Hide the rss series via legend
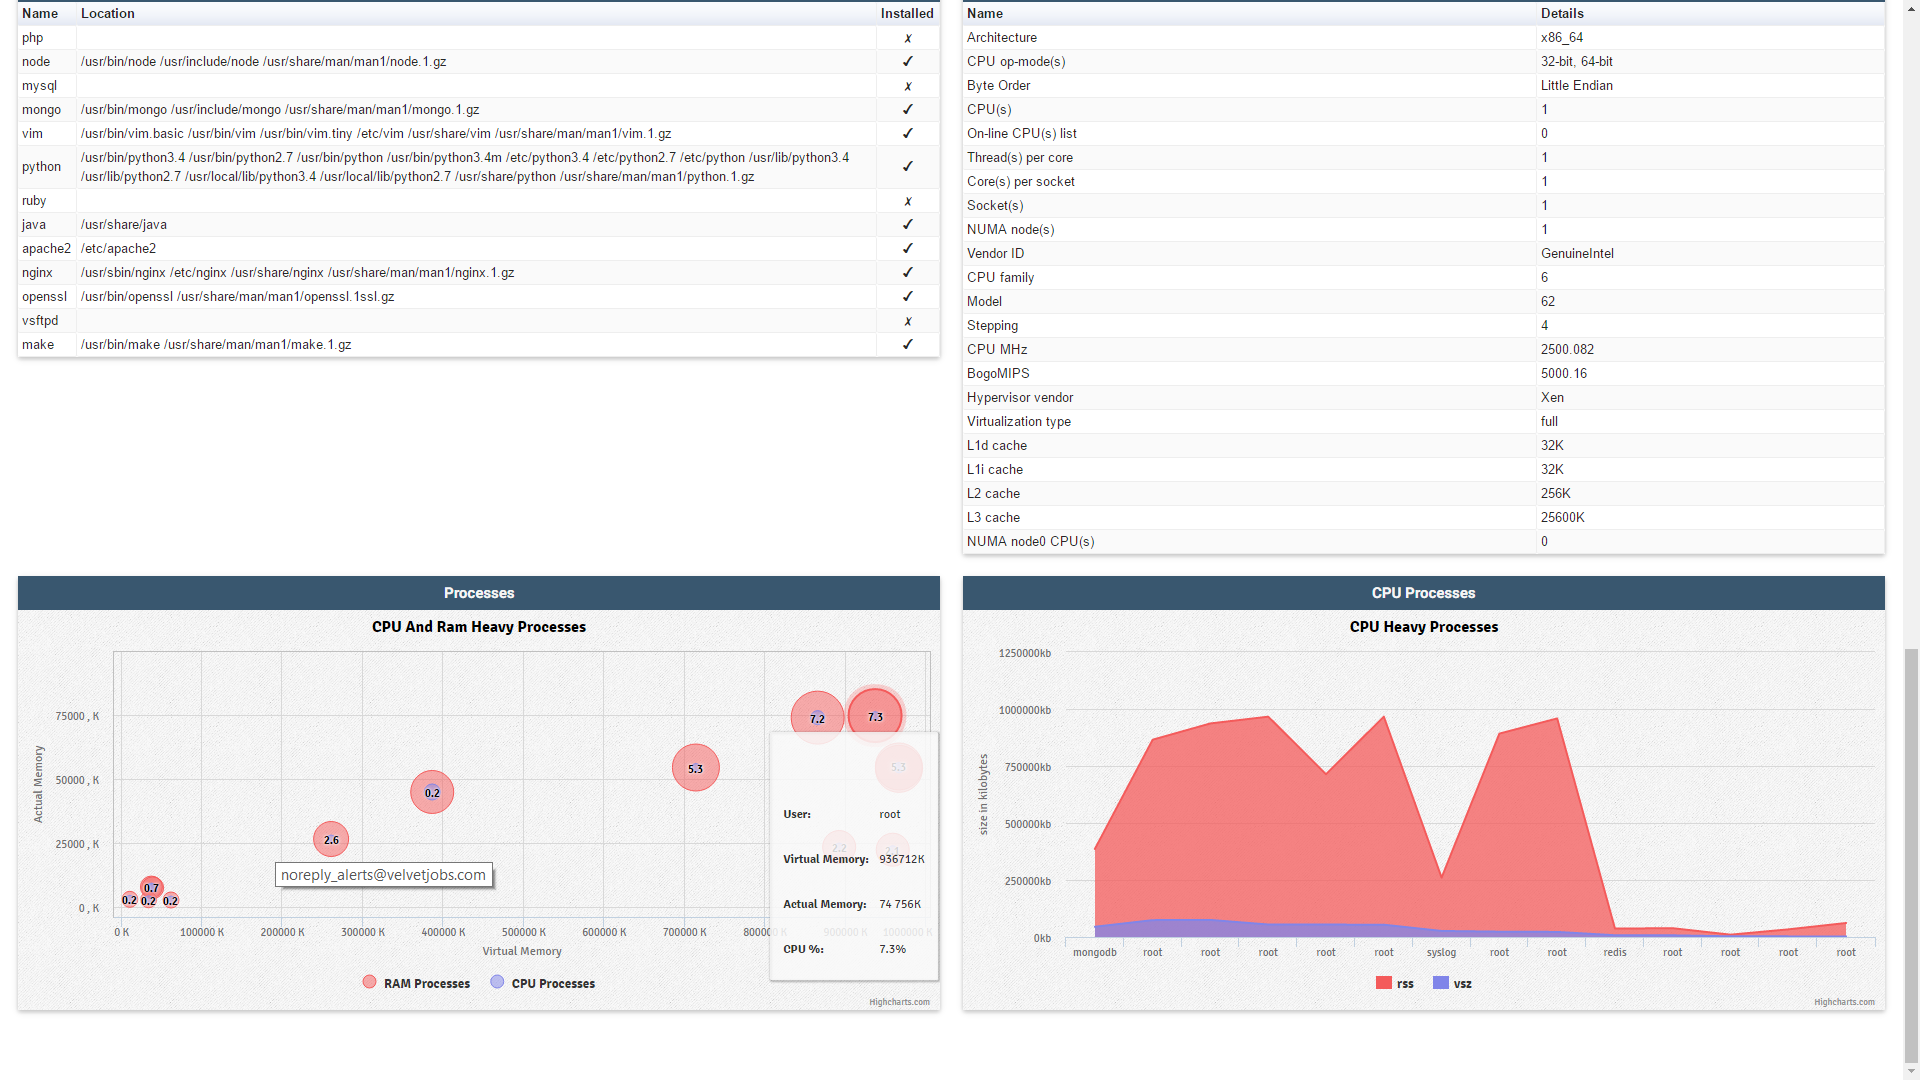 tap(1404, 984)
